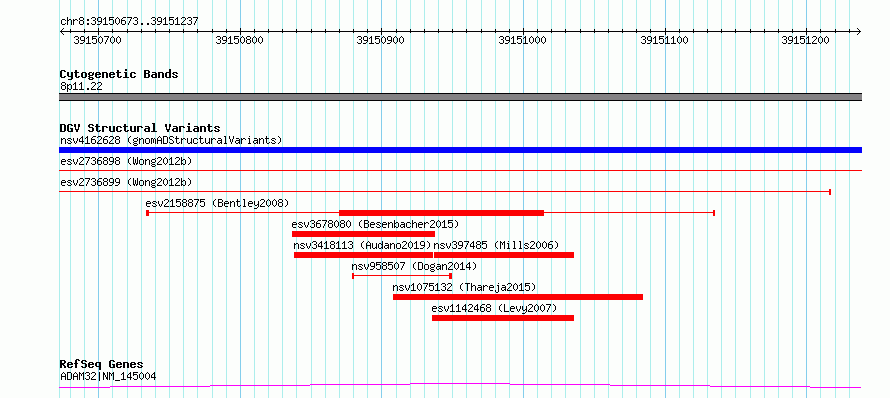Viewport: 890px width, 398px height.
Task: Click the red bar under nsv397485
Action: [504, 255]
